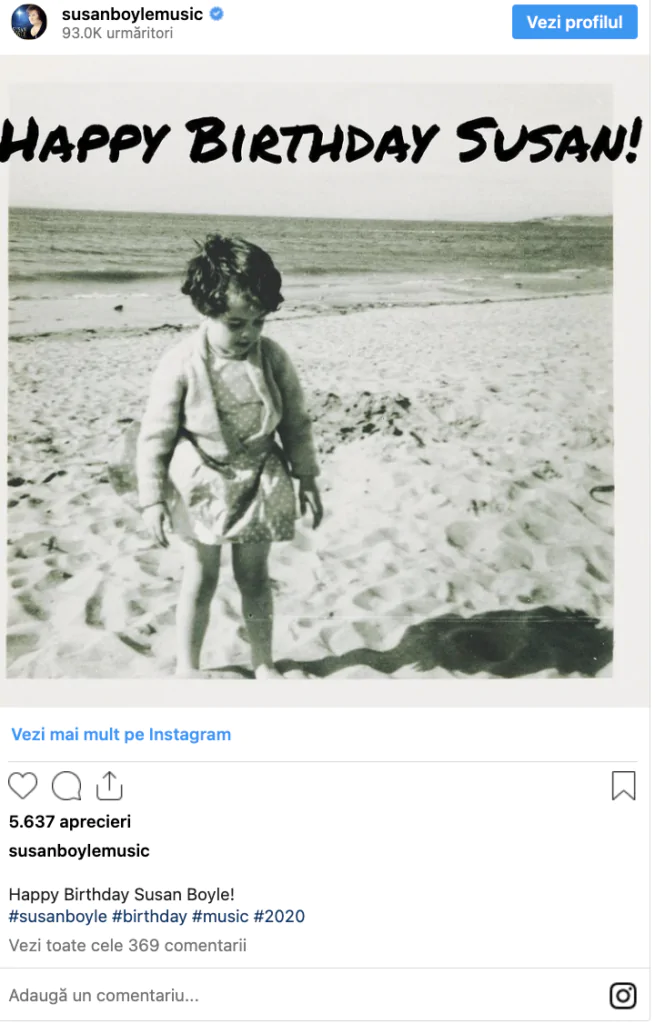The image size is (655, 1024).
Task: Open the beach childhood photo
Action: pos(310,381)
